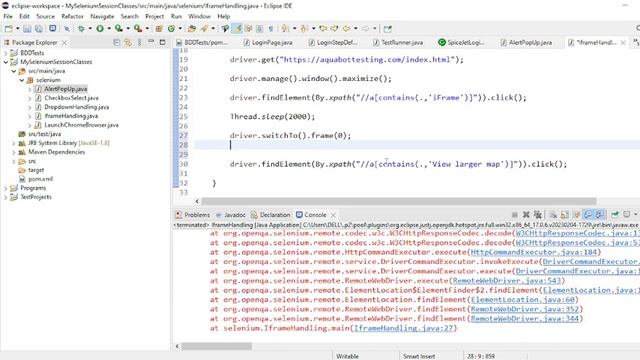
Task: Collapse the MySeleniumSessionClasses project
Action: pyautogui.click(x=6, y=62)
